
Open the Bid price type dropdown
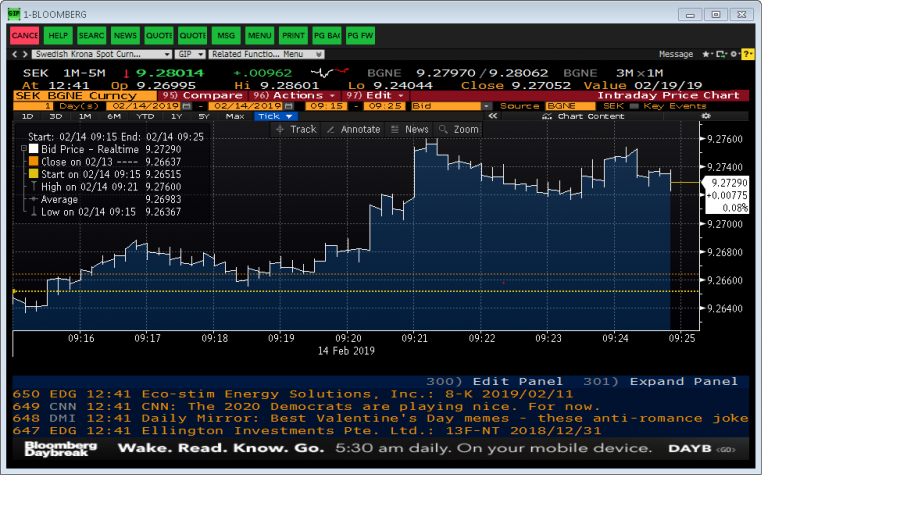click(486, 106)
